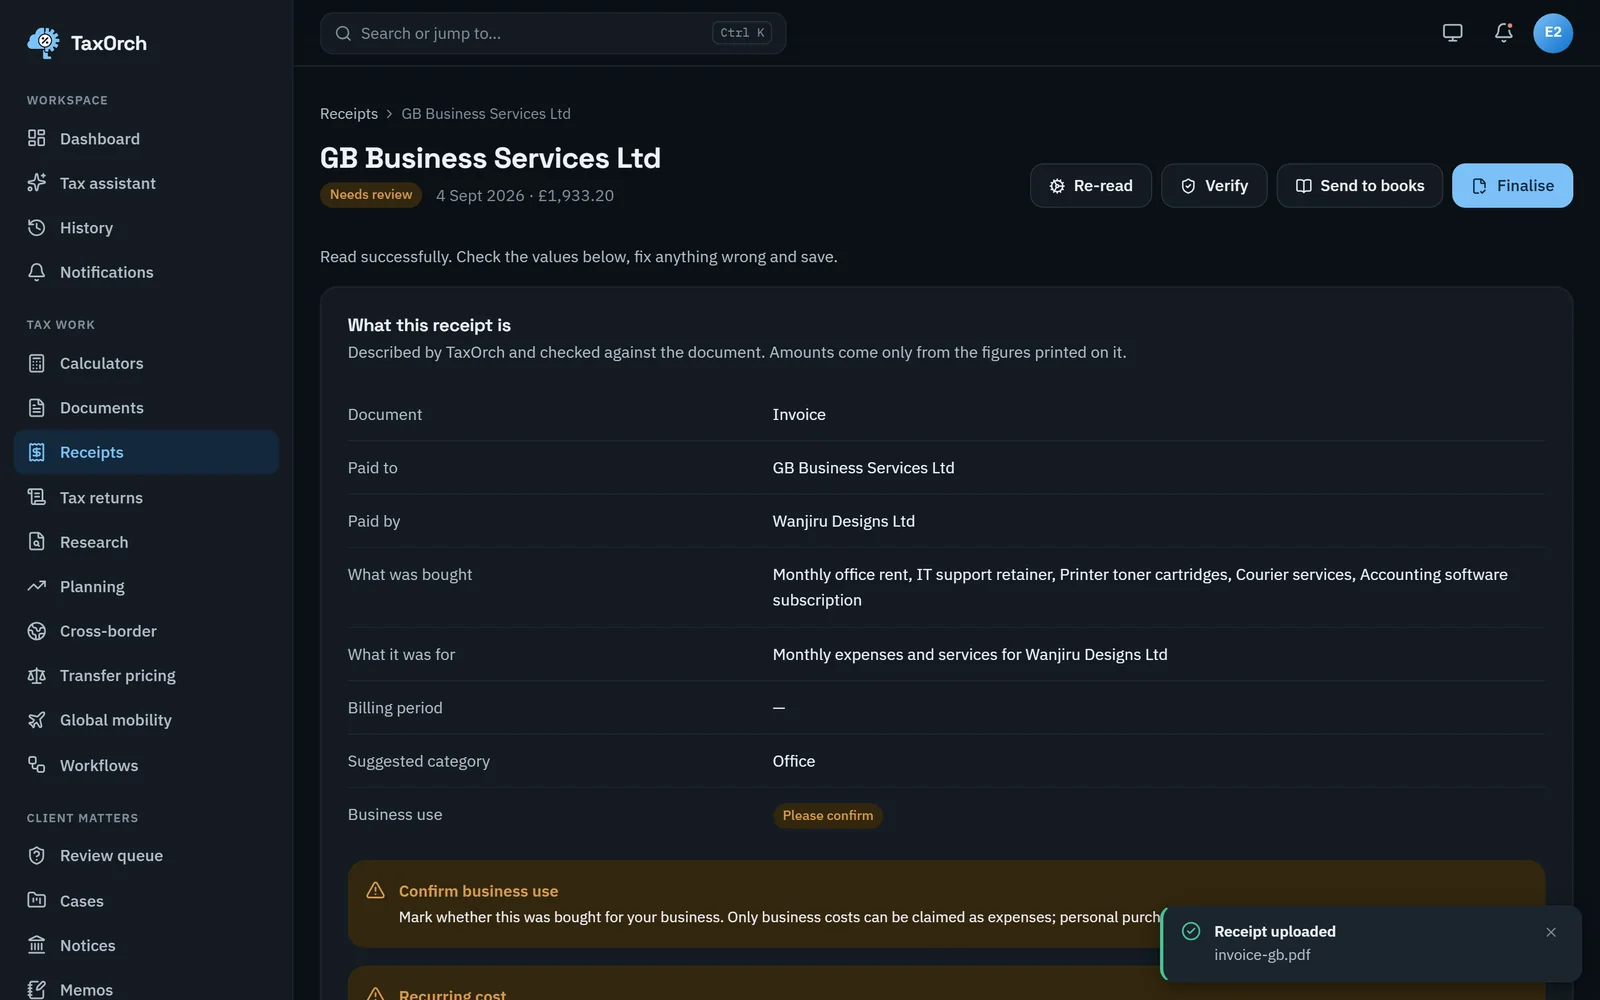Screen dimensions: 1600x1000
Task: Click the Ctrl K shortcut badge
Action: (x=742, y=33)
